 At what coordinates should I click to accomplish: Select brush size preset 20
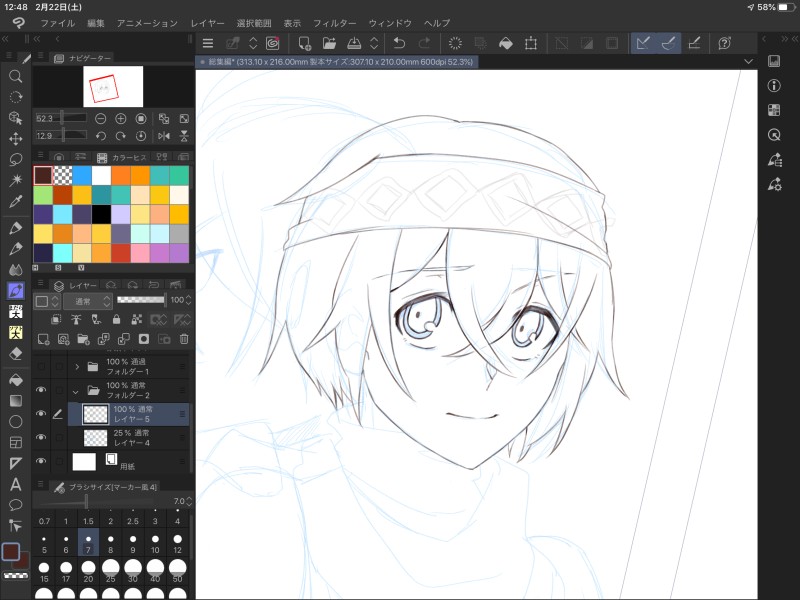[x=88, y=571]
